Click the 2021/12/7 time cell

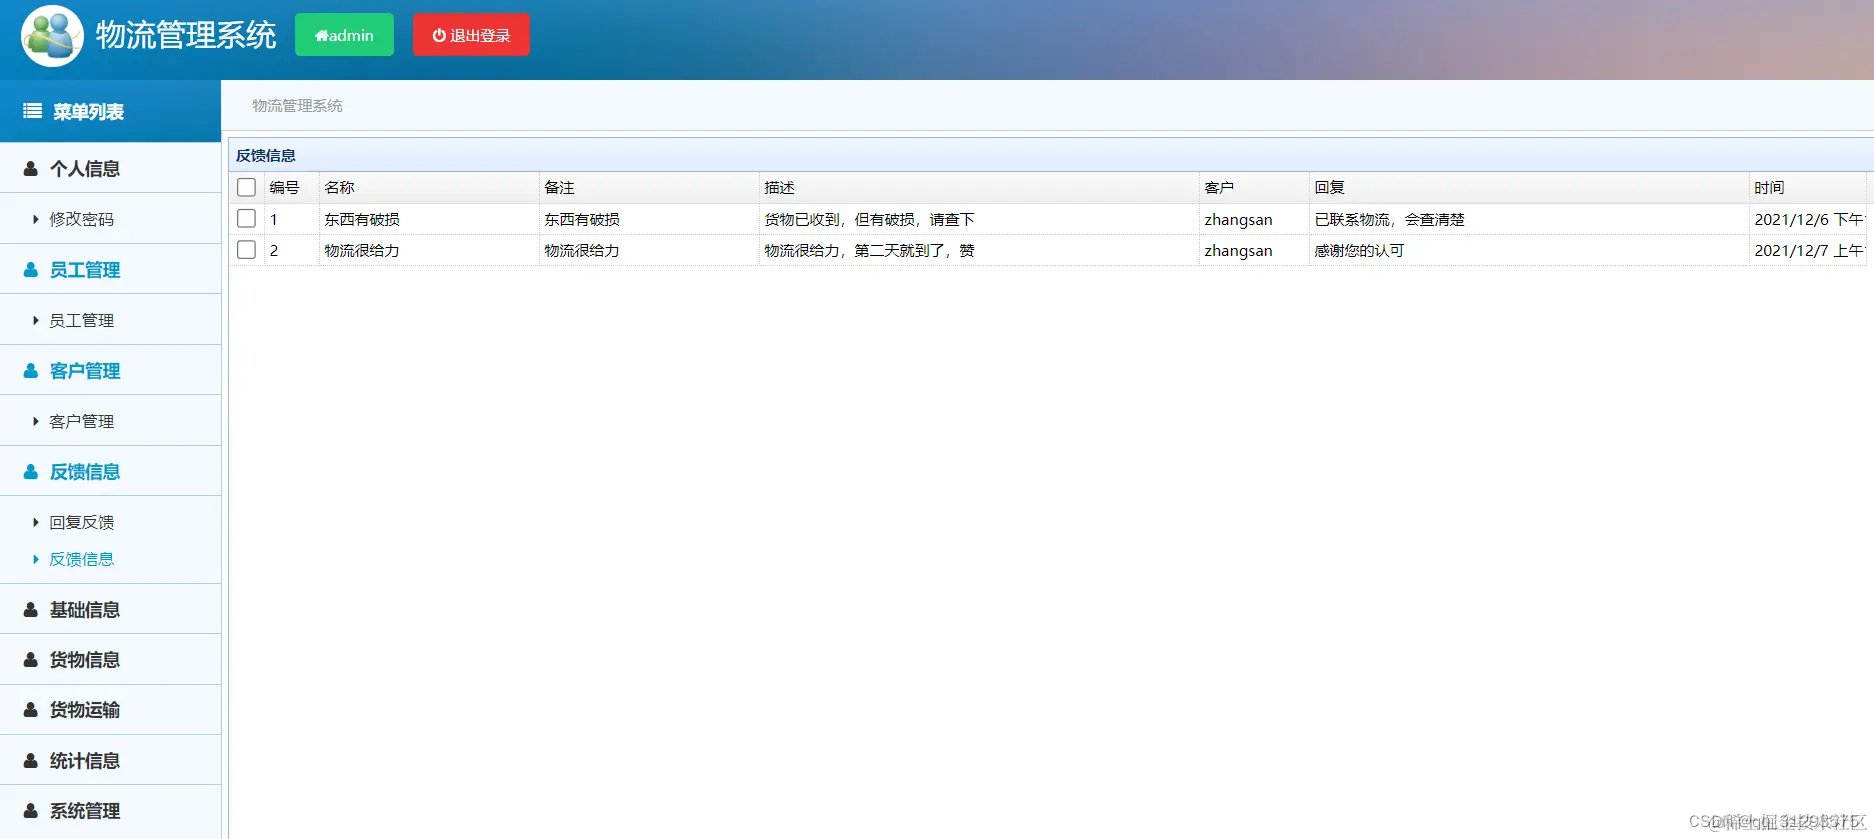point(1810,250)
